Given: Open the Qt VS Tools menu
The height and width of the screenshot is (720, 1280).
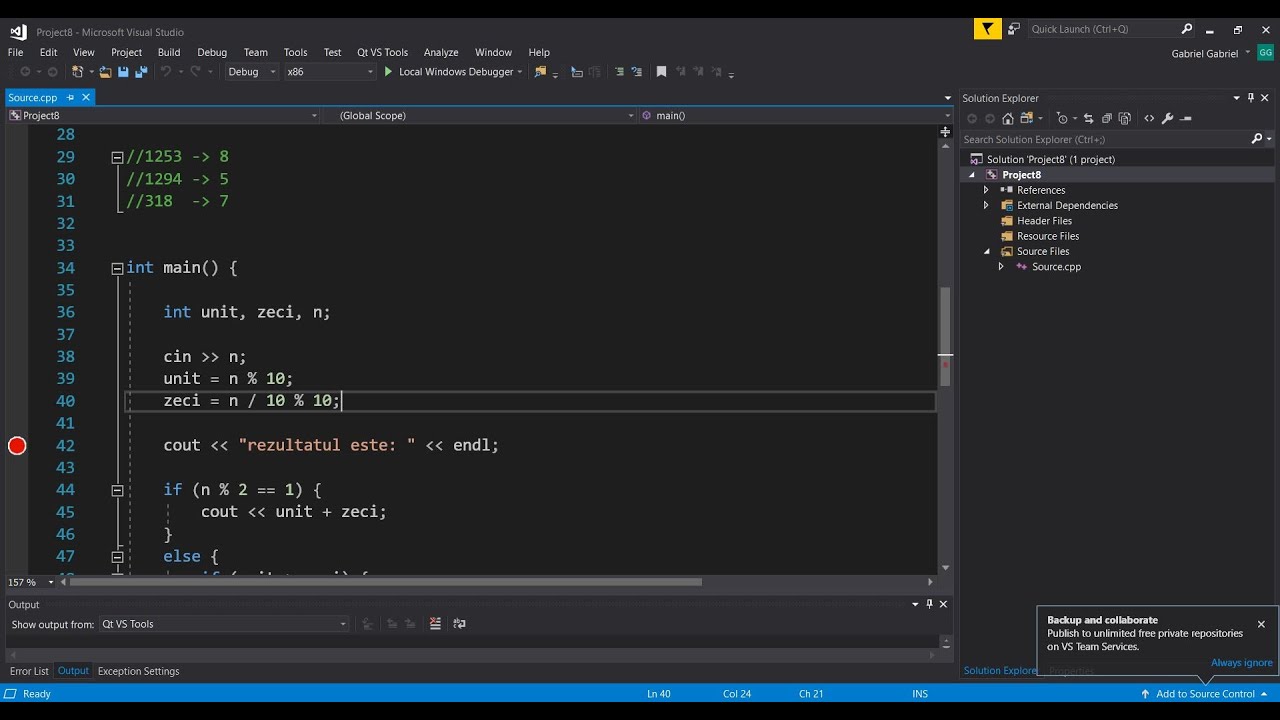Looking at the screenshot, I should [x=382, y=52].
